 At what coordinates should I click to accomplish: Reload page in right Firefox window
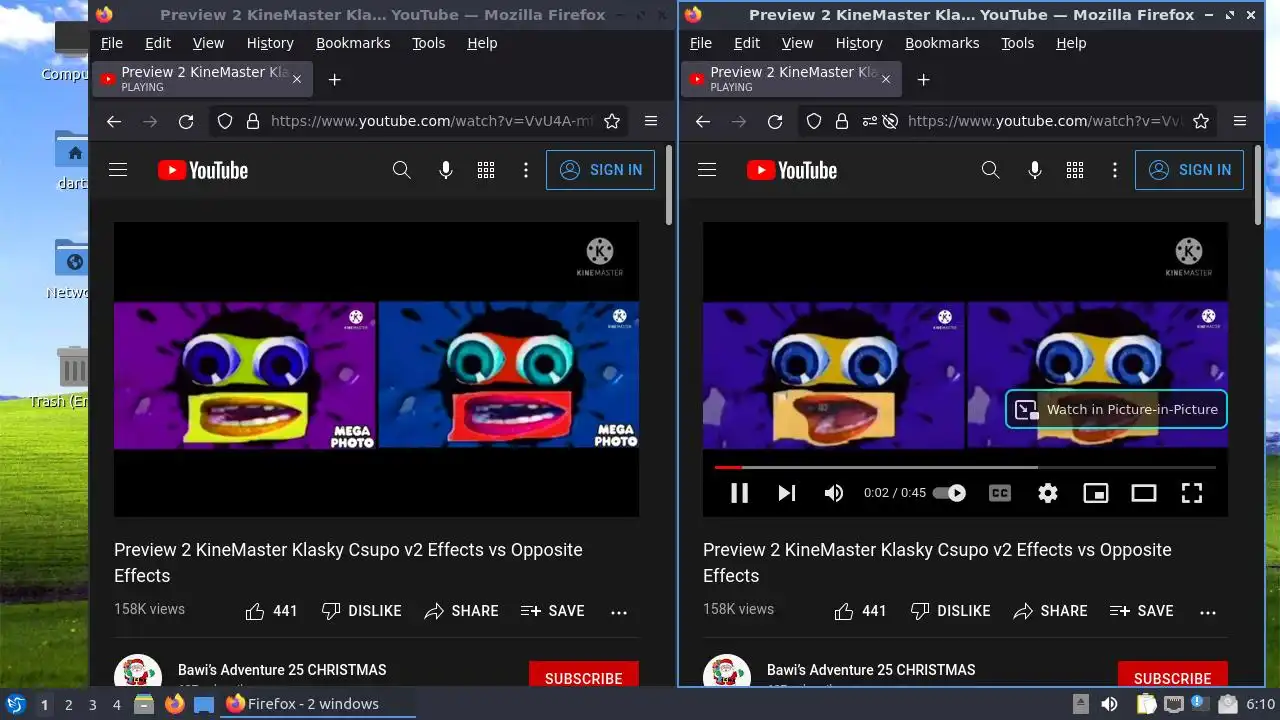pyautogui.click(x=775, y=121)
